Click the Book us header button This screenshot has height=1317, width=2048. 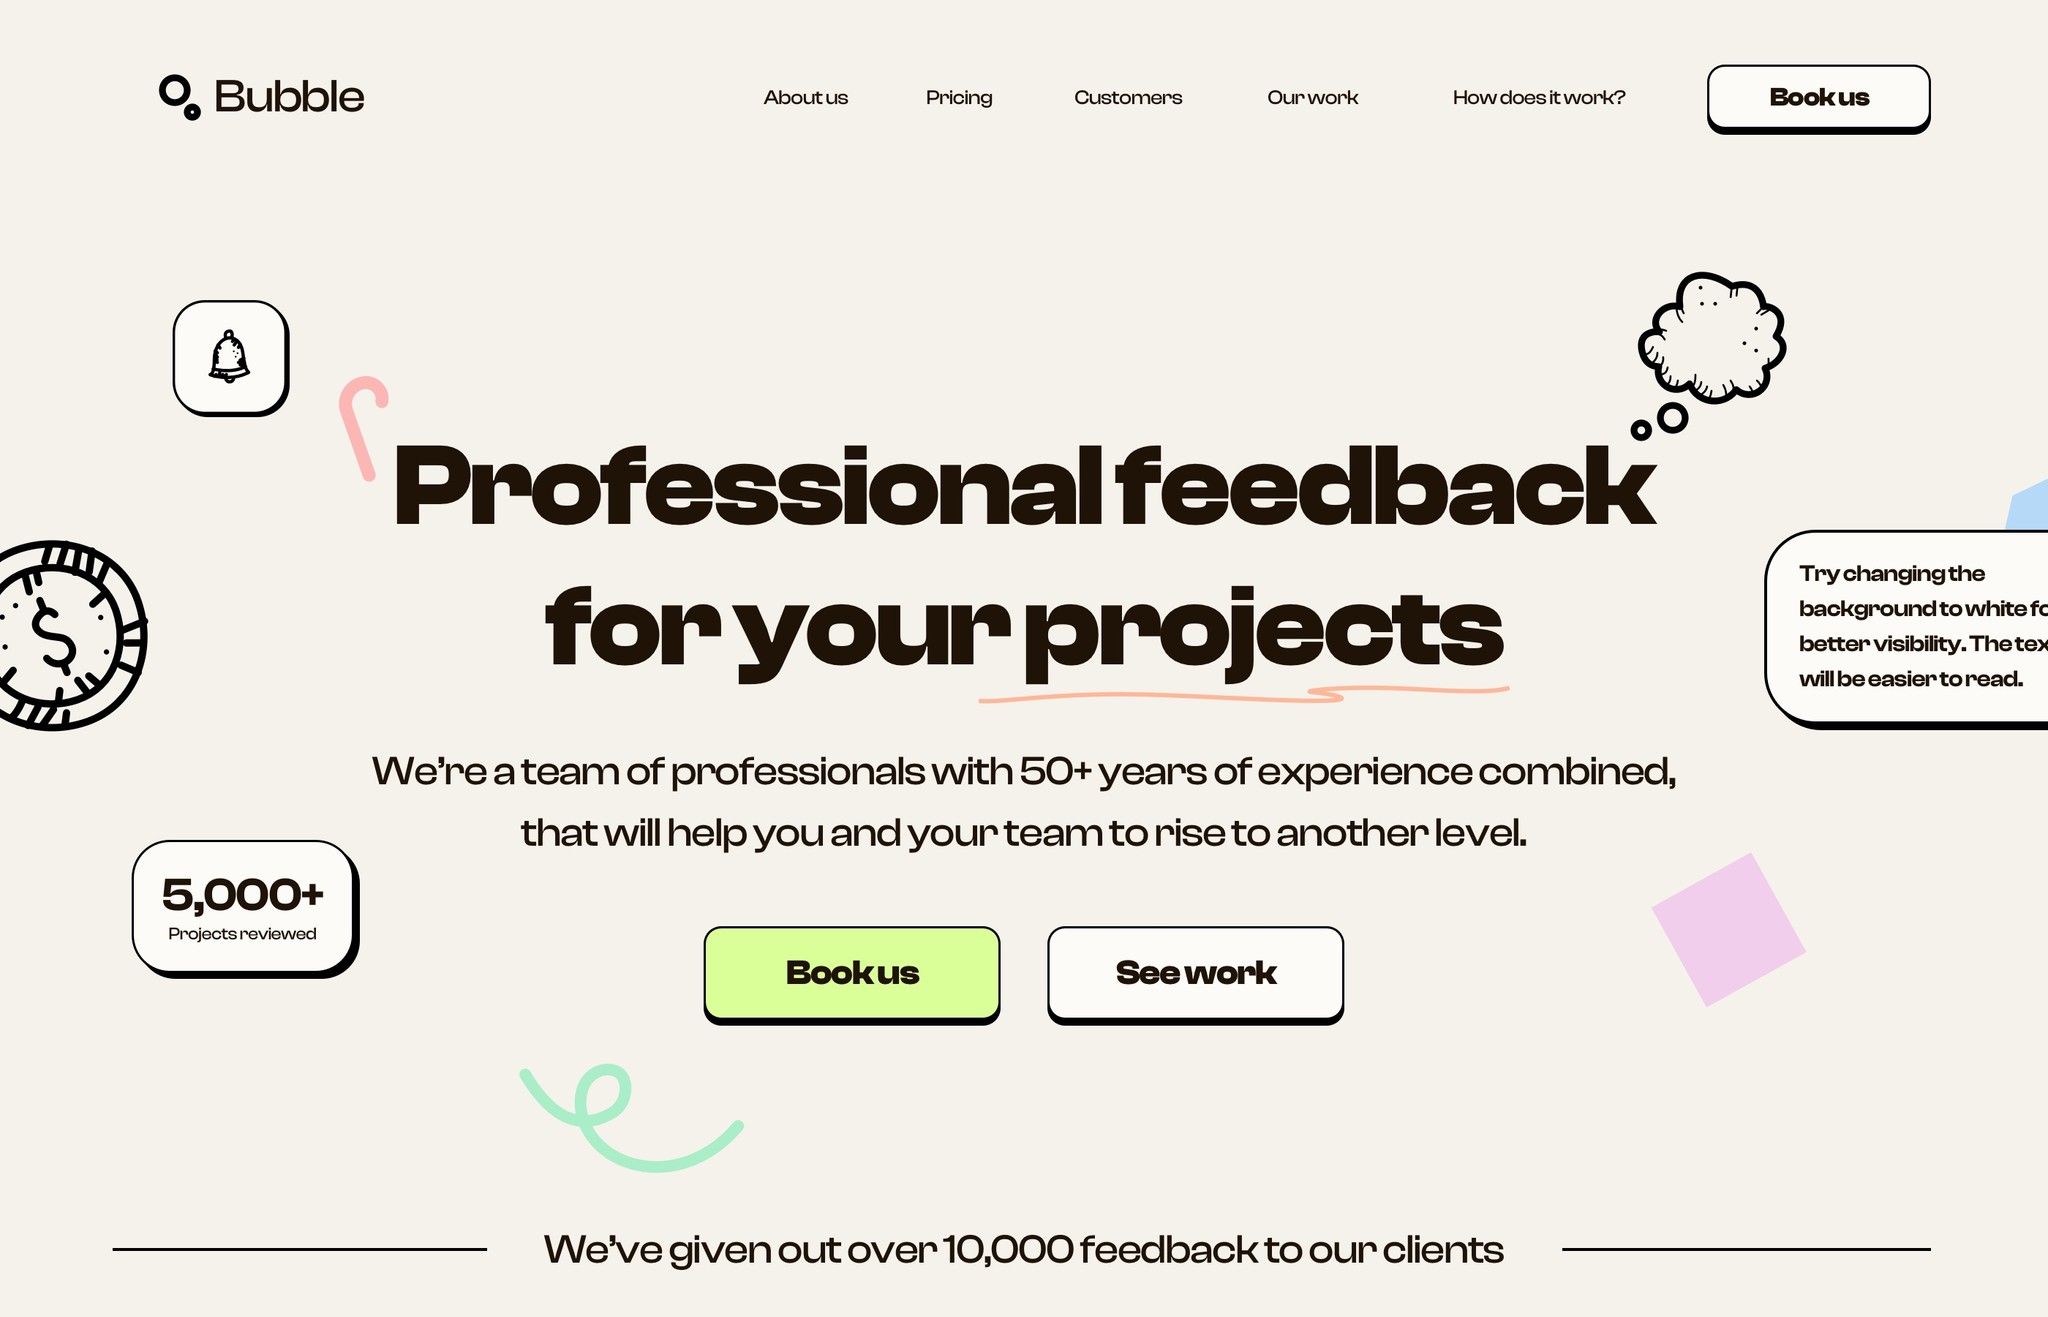(1818, 96)
